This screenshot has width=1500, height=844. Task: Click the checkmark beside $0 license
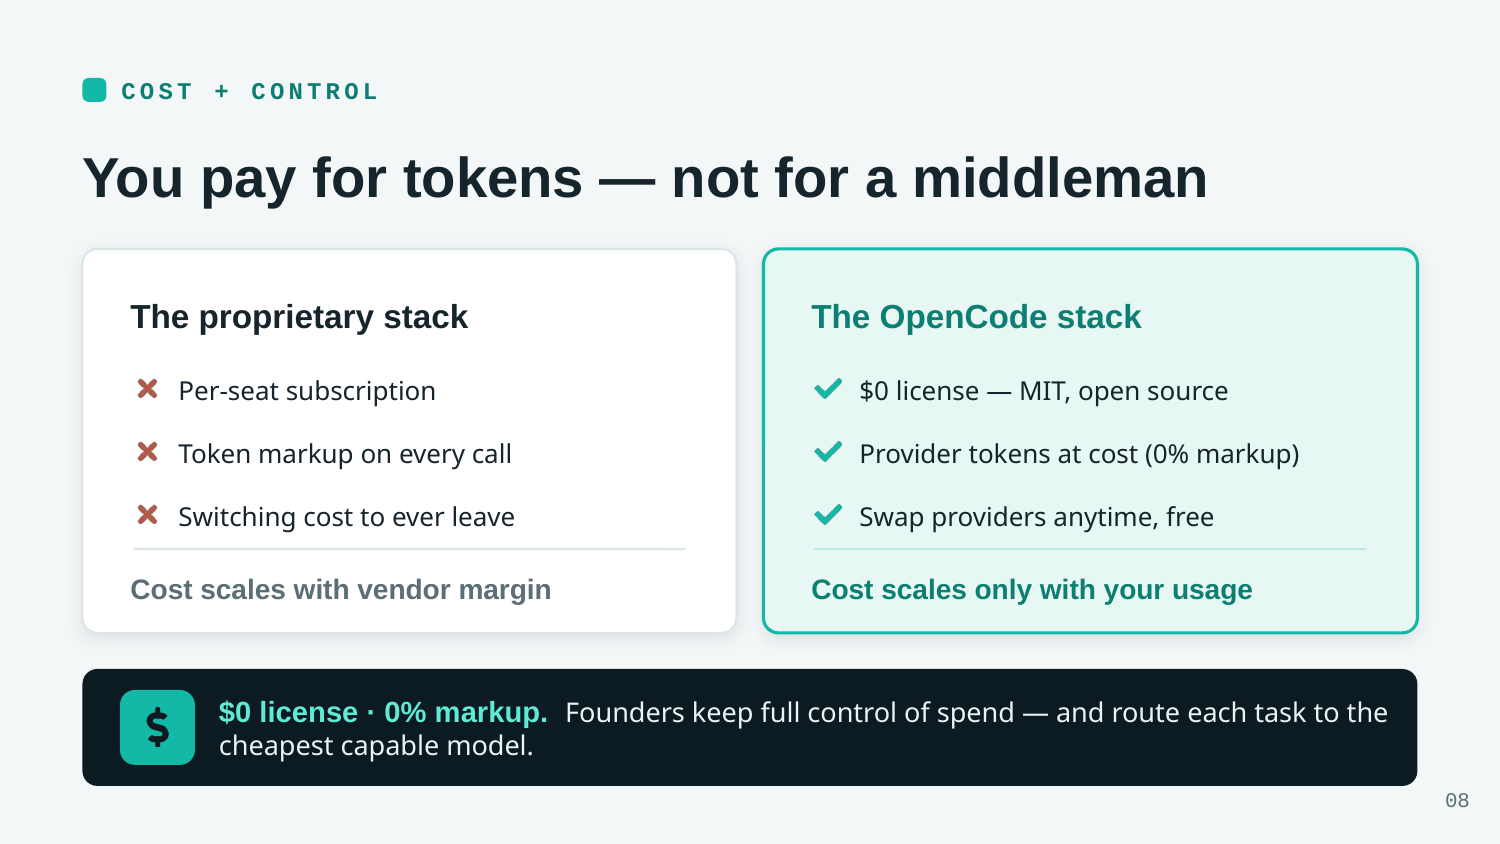pos(828,388)
